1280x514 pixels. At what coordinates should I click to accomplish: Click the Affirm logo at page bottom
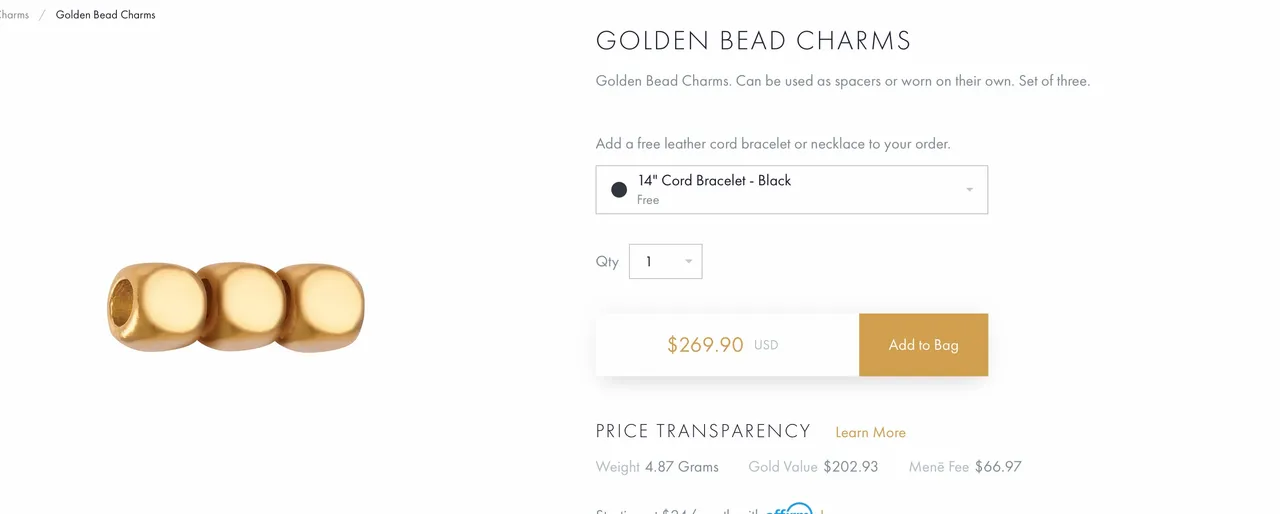790,509
